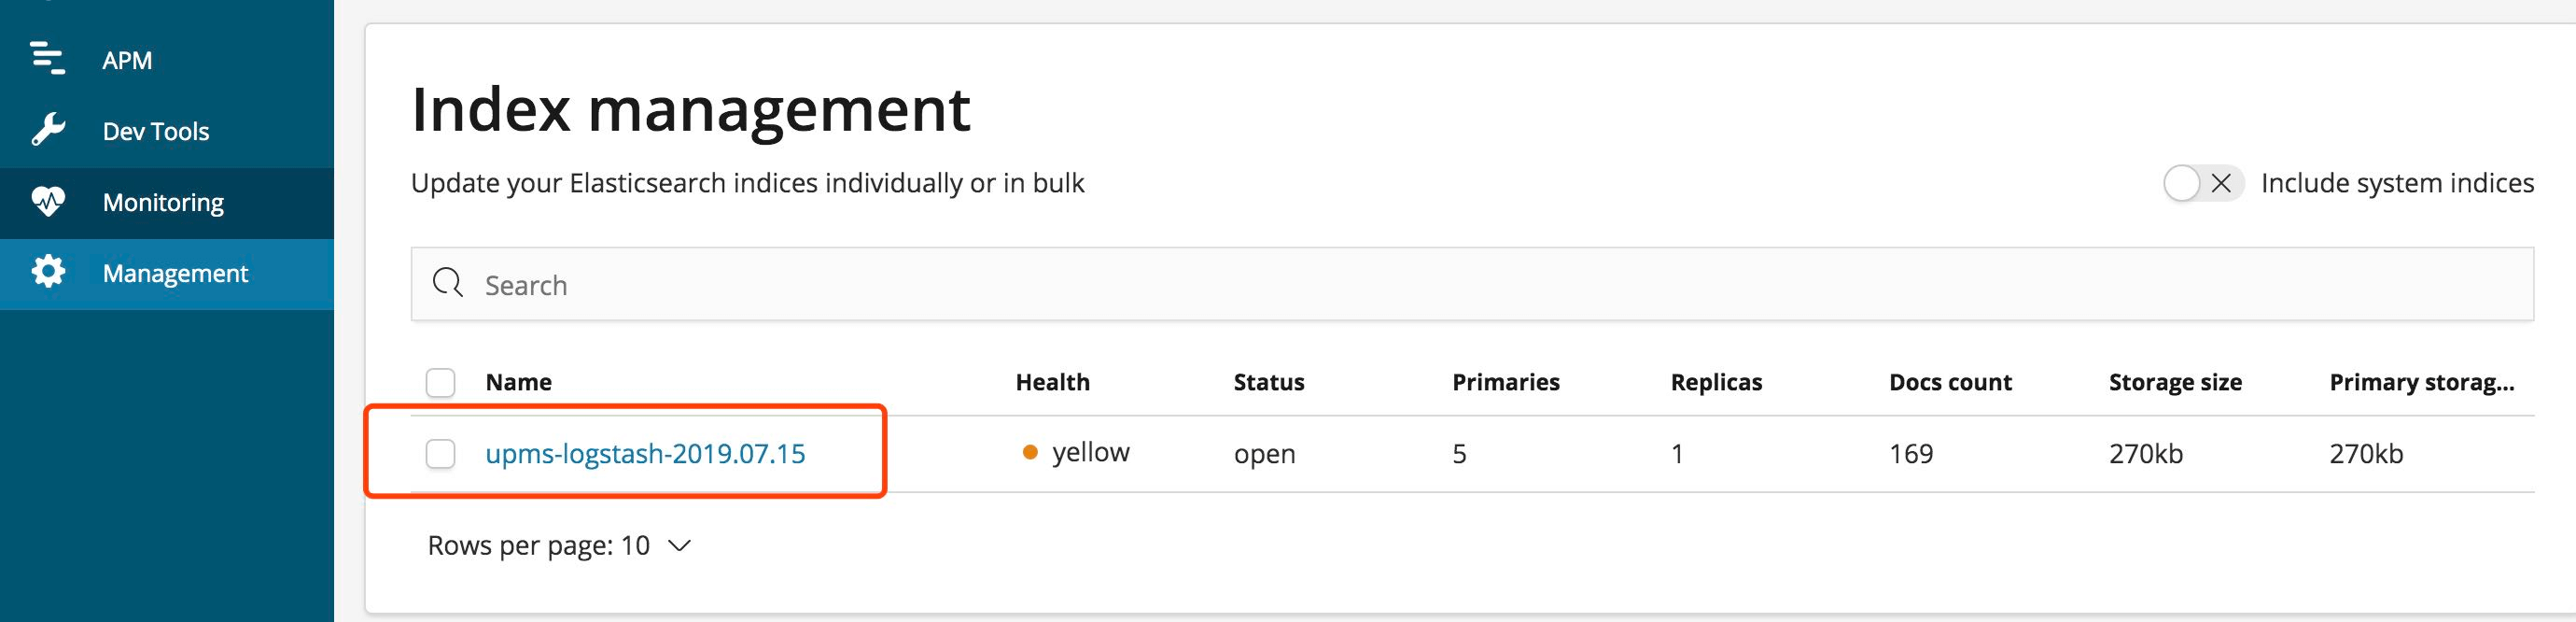Click the Dev Tools wrench icon
Screen dimensions: 2576x622
47,130
